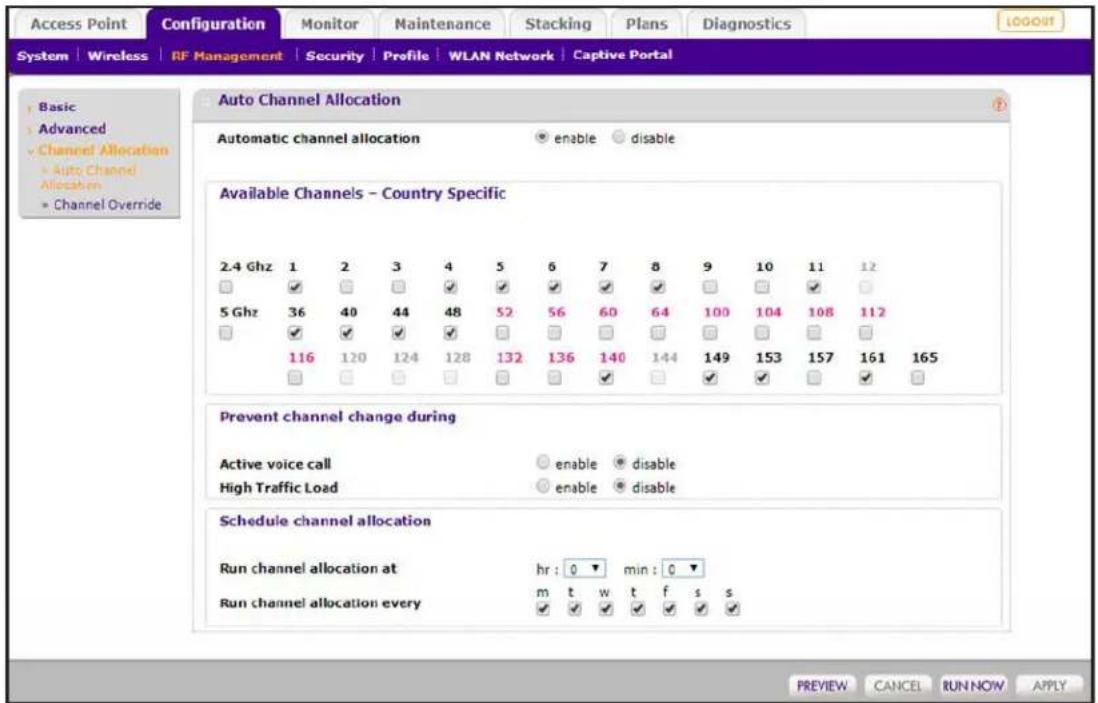Switch to the Monitor tab
1098x703 pixels.
329,24
